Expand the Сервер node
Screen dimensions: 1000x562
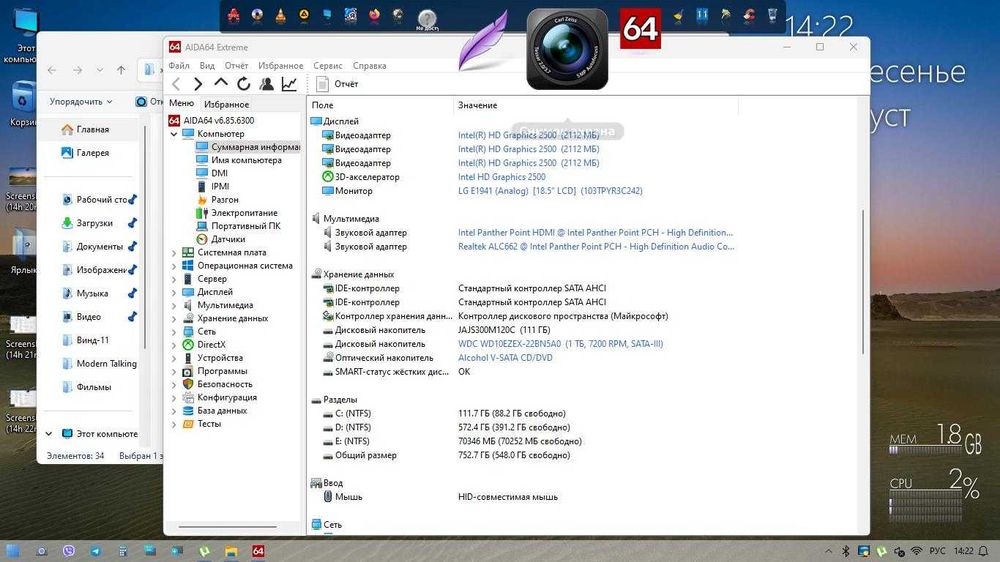[x=174, y=279]
